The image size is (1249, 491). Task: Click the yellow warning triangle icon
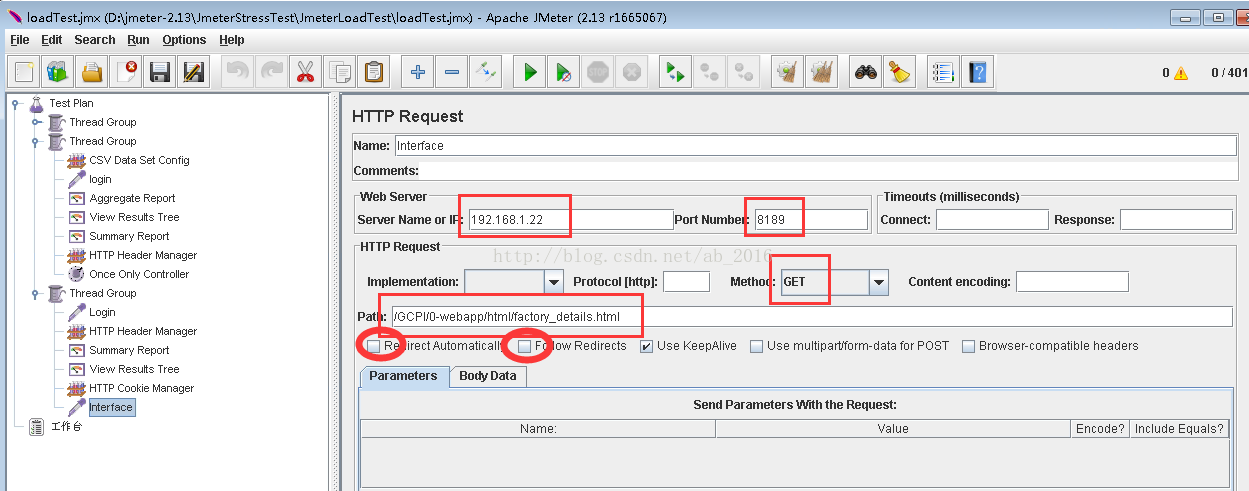pyautogui.click(x=1181, y=73)
